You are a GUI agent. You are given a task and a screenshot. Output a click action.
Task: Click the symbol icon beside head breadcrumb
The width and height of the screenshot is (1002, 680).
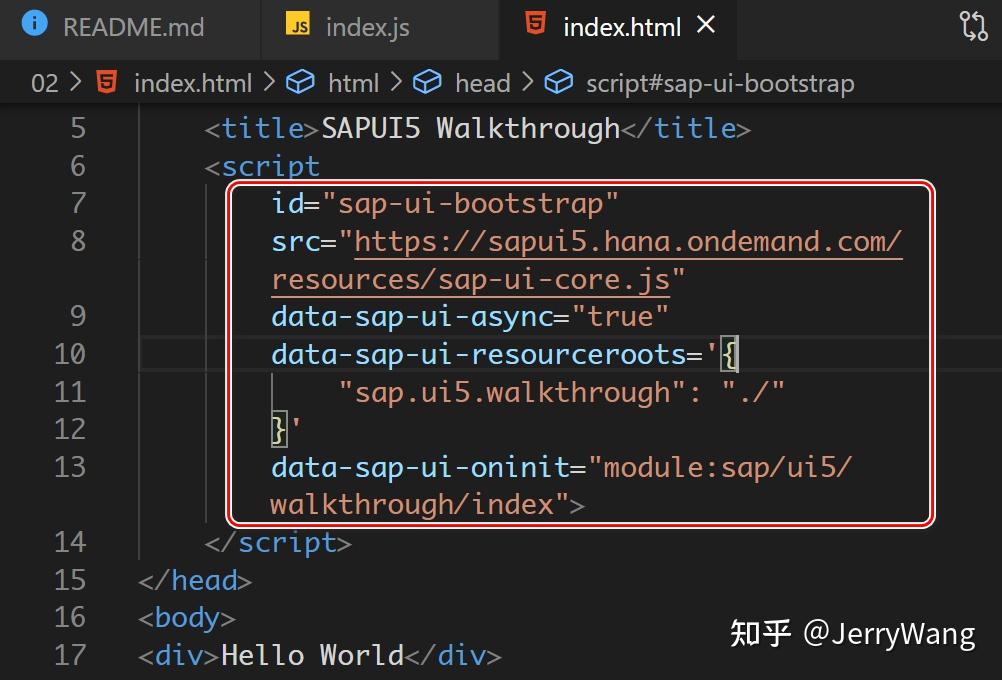pyautogui.click(x=428, y=83)
